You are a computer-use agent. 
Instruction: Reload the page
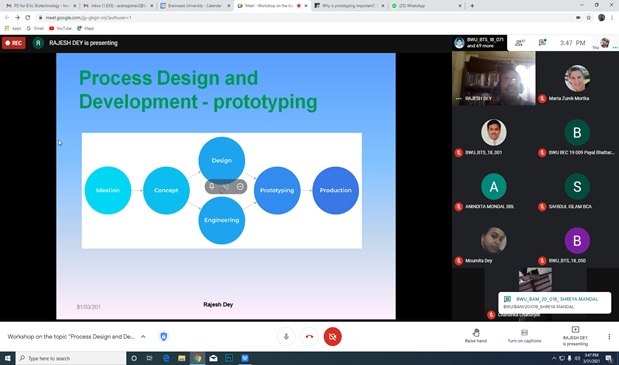(x=28, y=17)
